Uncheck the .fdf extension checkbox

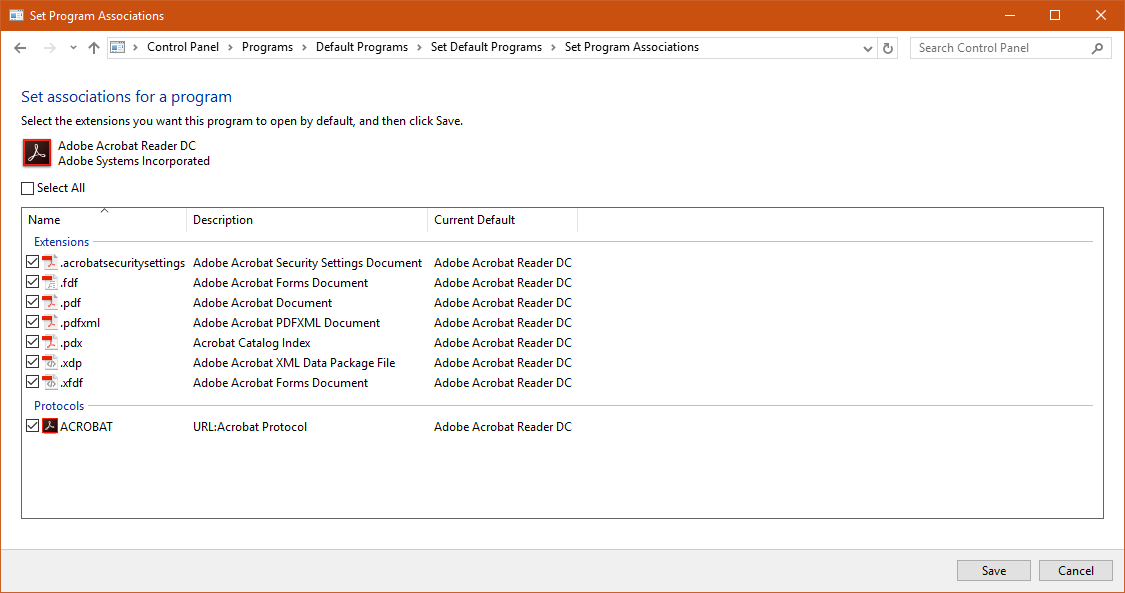click(32, 283)
